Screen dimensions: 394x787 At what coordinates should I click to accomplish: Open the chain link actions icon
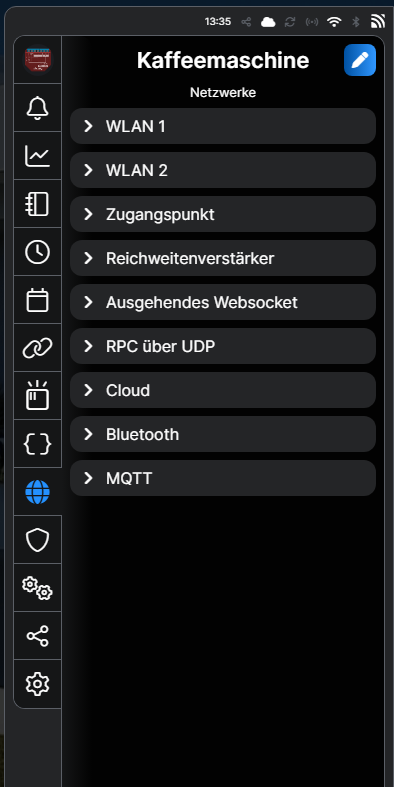pyautogui.click(x=38, y=348)
